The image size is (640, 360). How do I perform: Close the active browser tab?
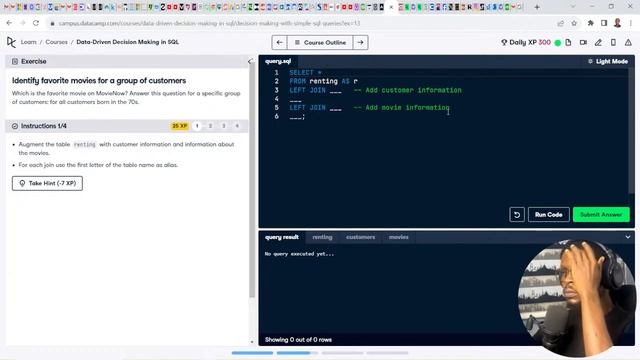(391, 7)
